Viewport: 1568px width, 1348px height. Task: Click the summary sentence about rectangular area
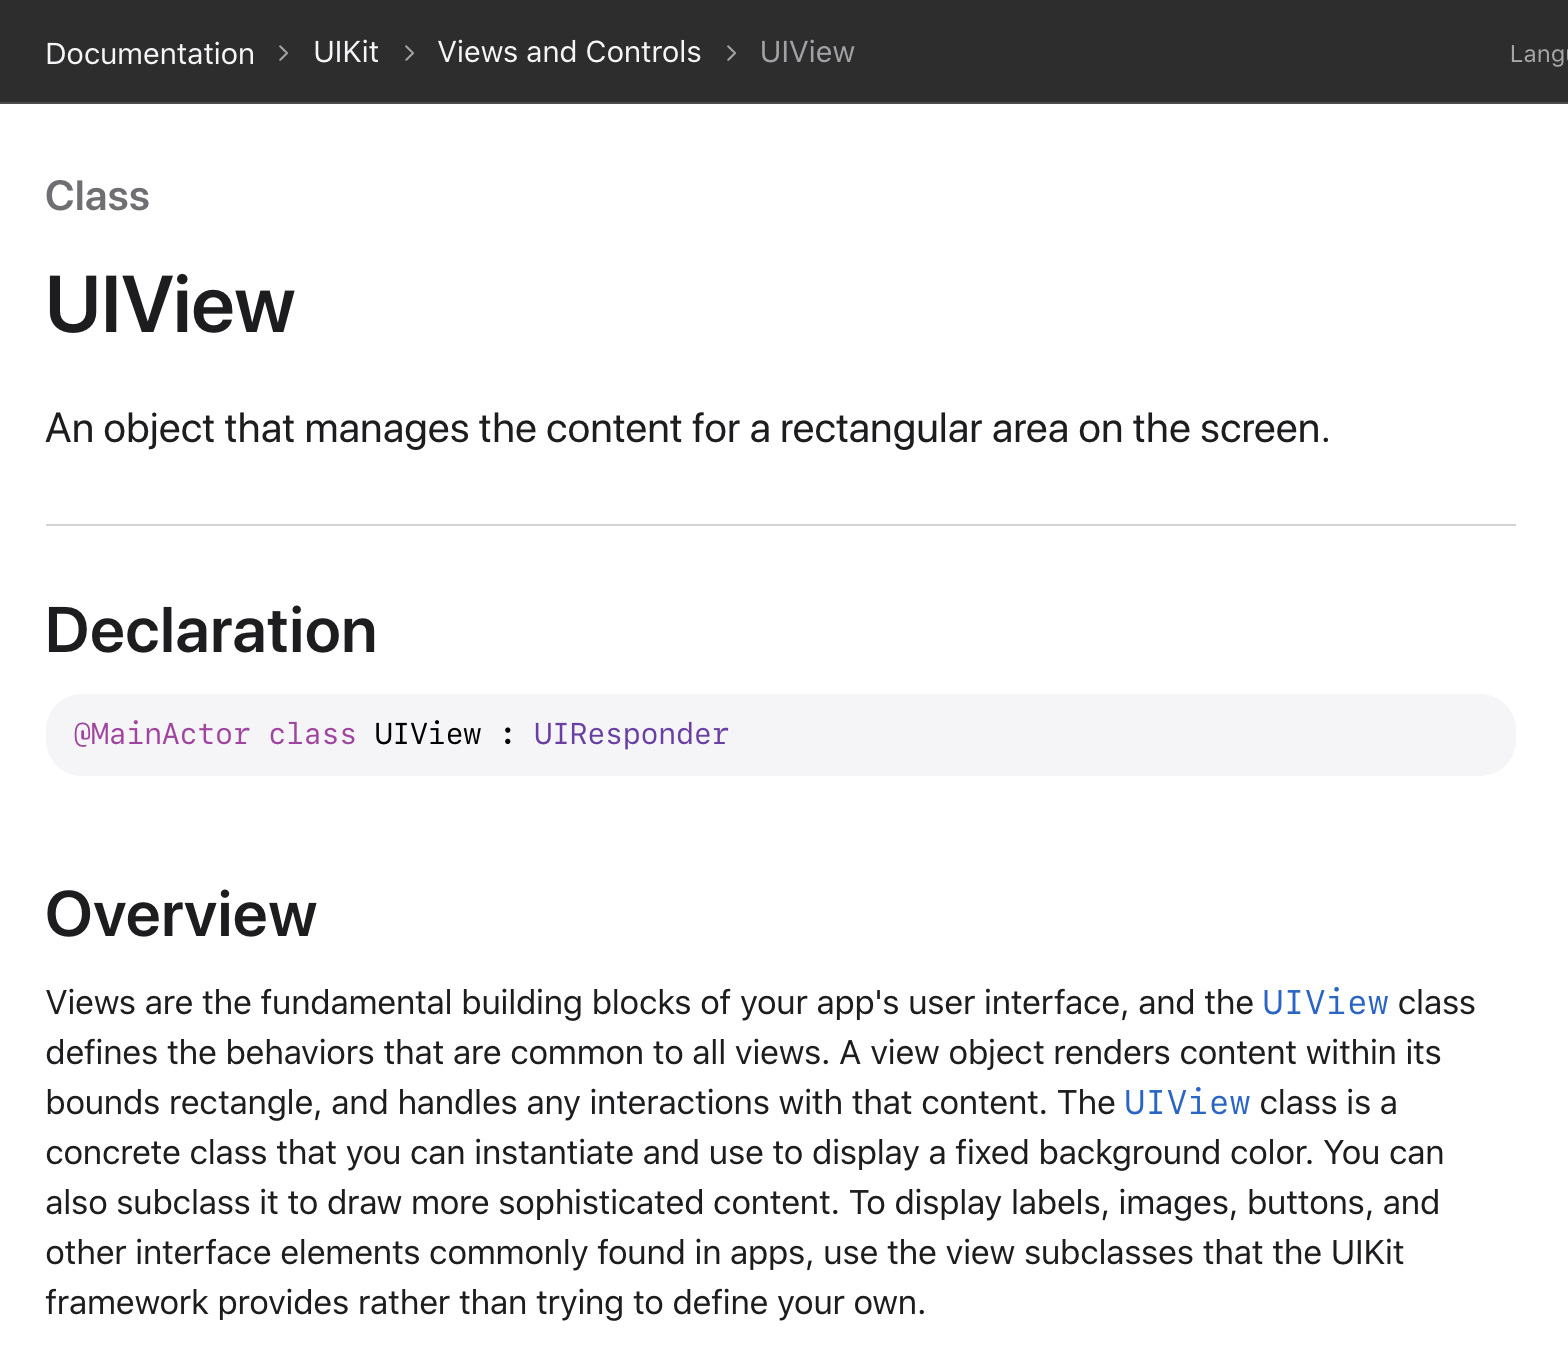(688, 428)
